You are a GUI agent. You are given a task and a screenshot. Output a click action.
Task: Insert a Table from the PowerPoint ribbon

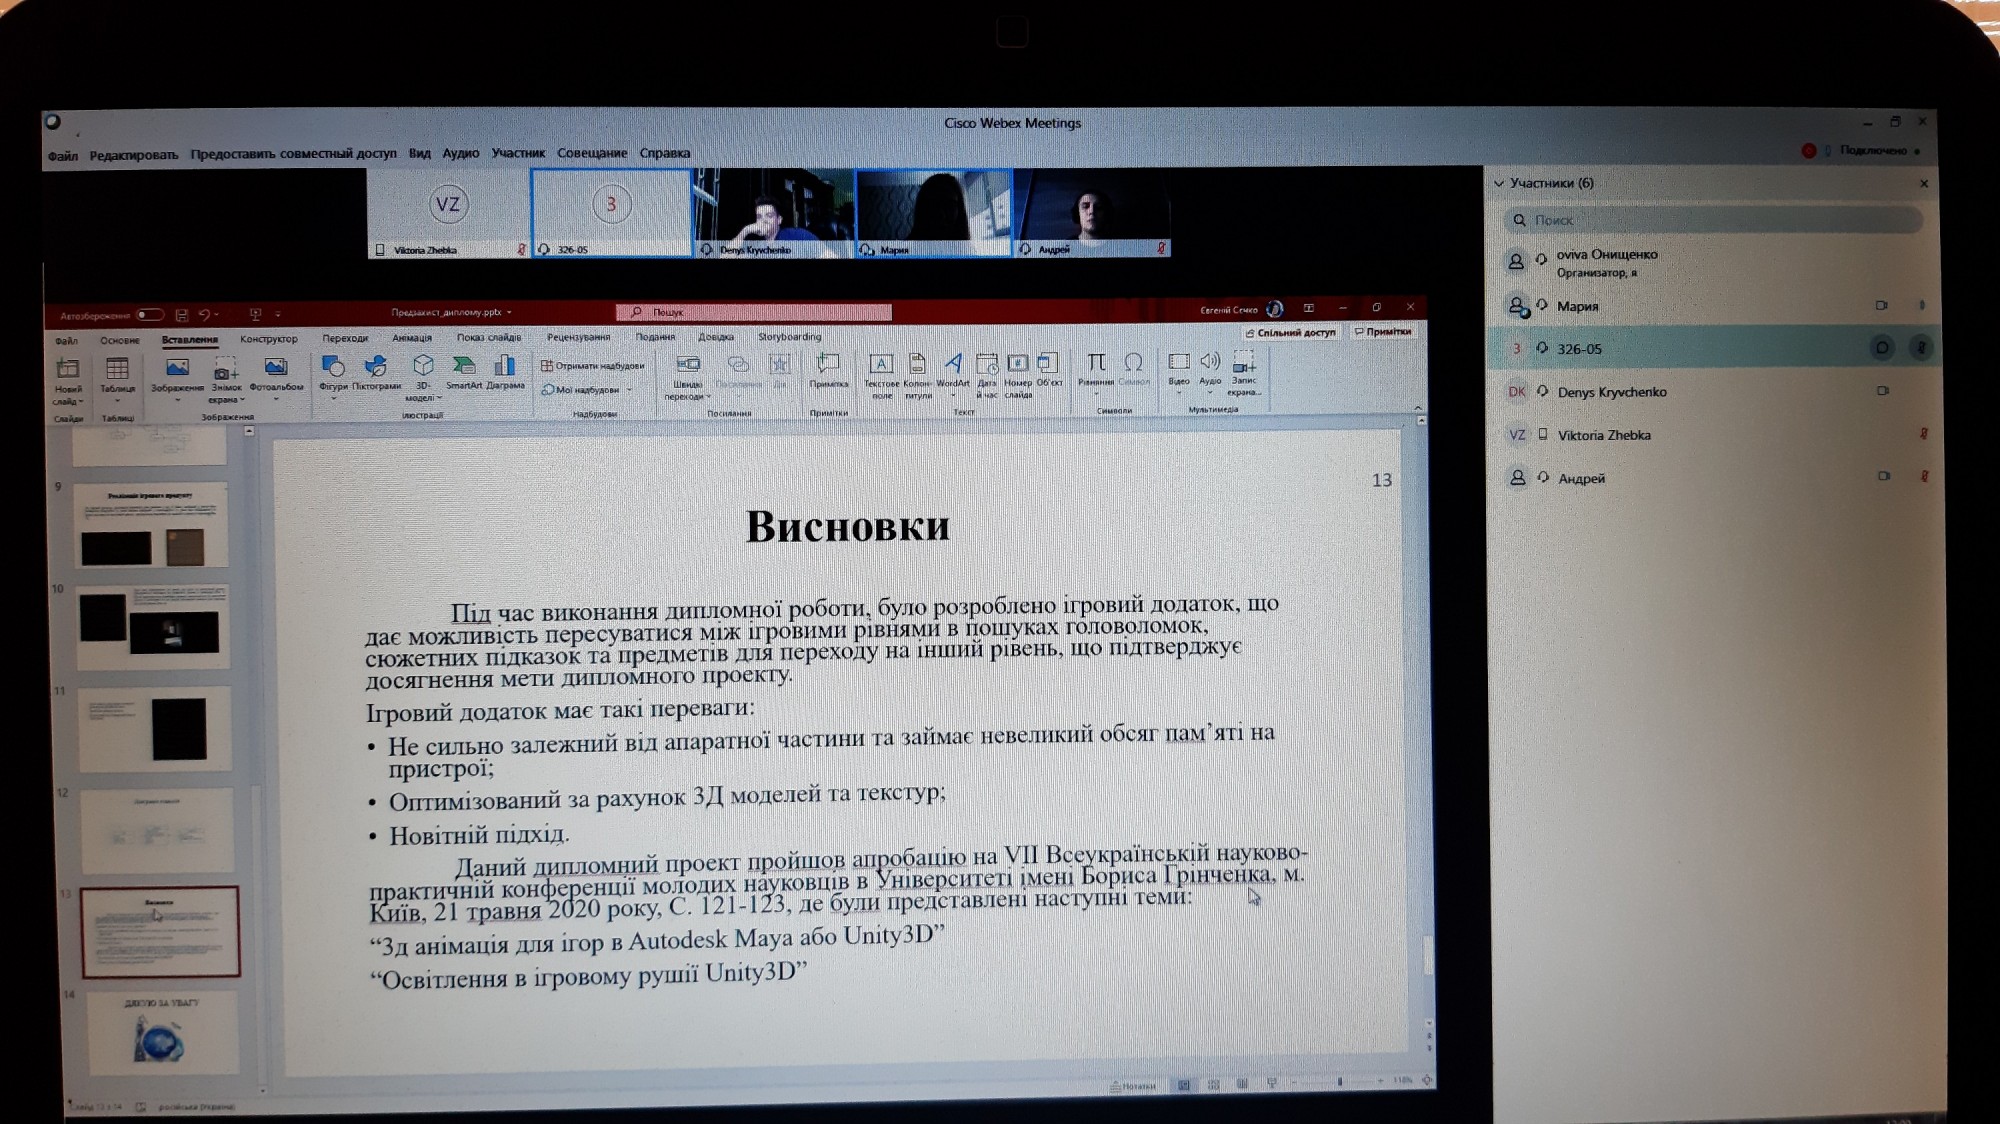(x=117, y=379)
